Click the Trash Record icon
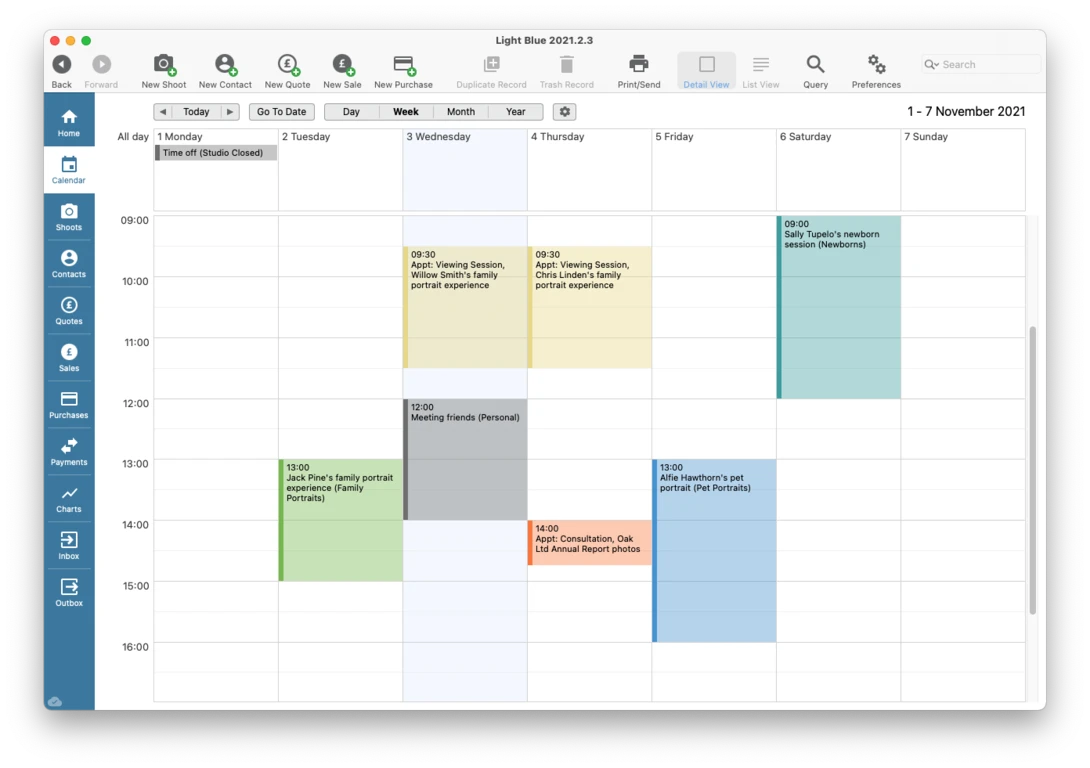This screenshot has height=768, width=1090. (x=567, y=65)
